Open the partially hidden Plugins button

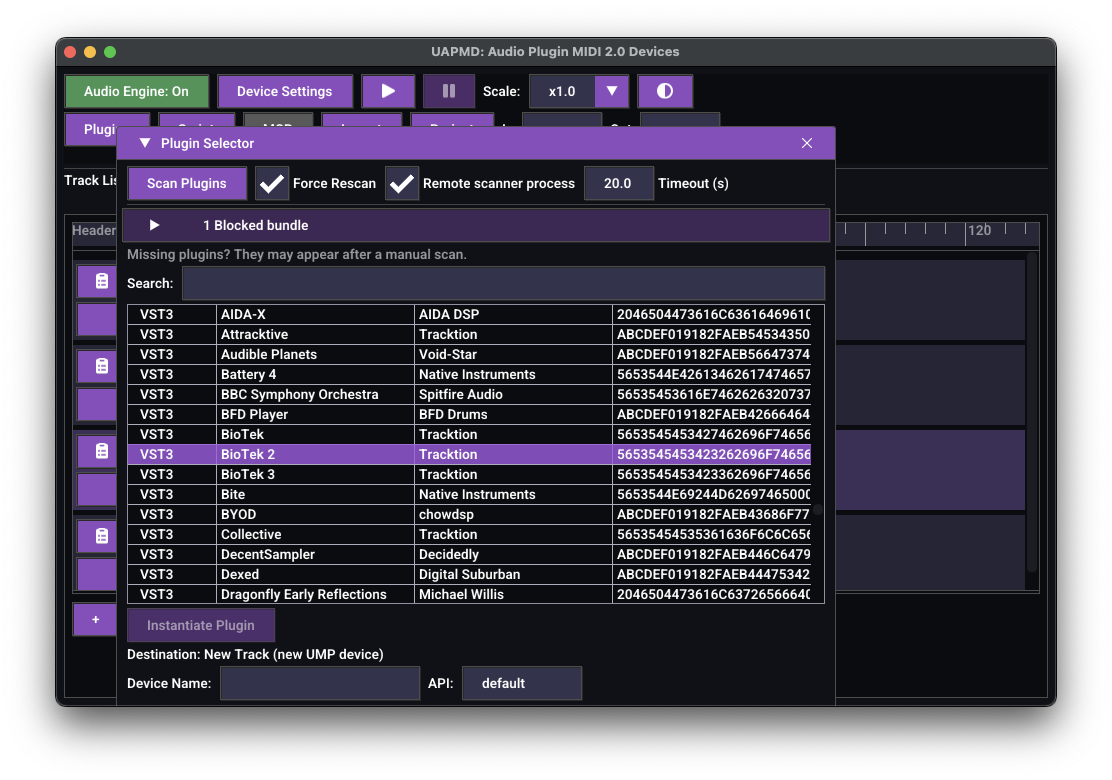click(91, 128)
